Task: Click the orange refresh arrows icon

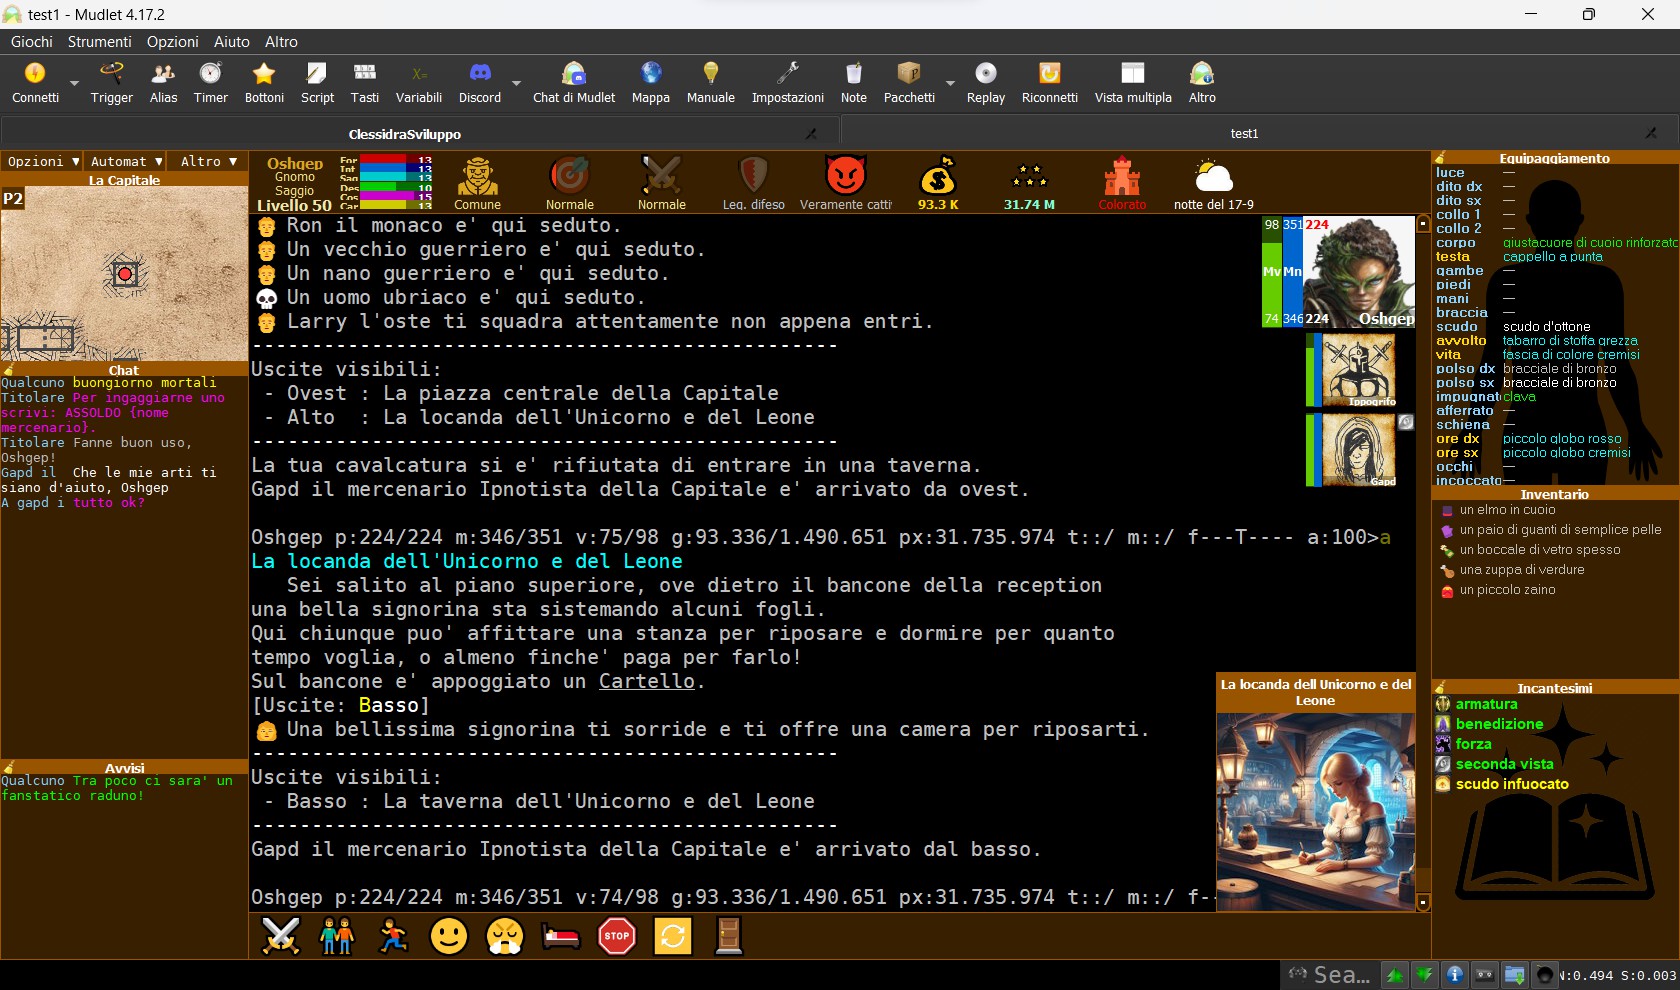Action: [x=673, y=936]
